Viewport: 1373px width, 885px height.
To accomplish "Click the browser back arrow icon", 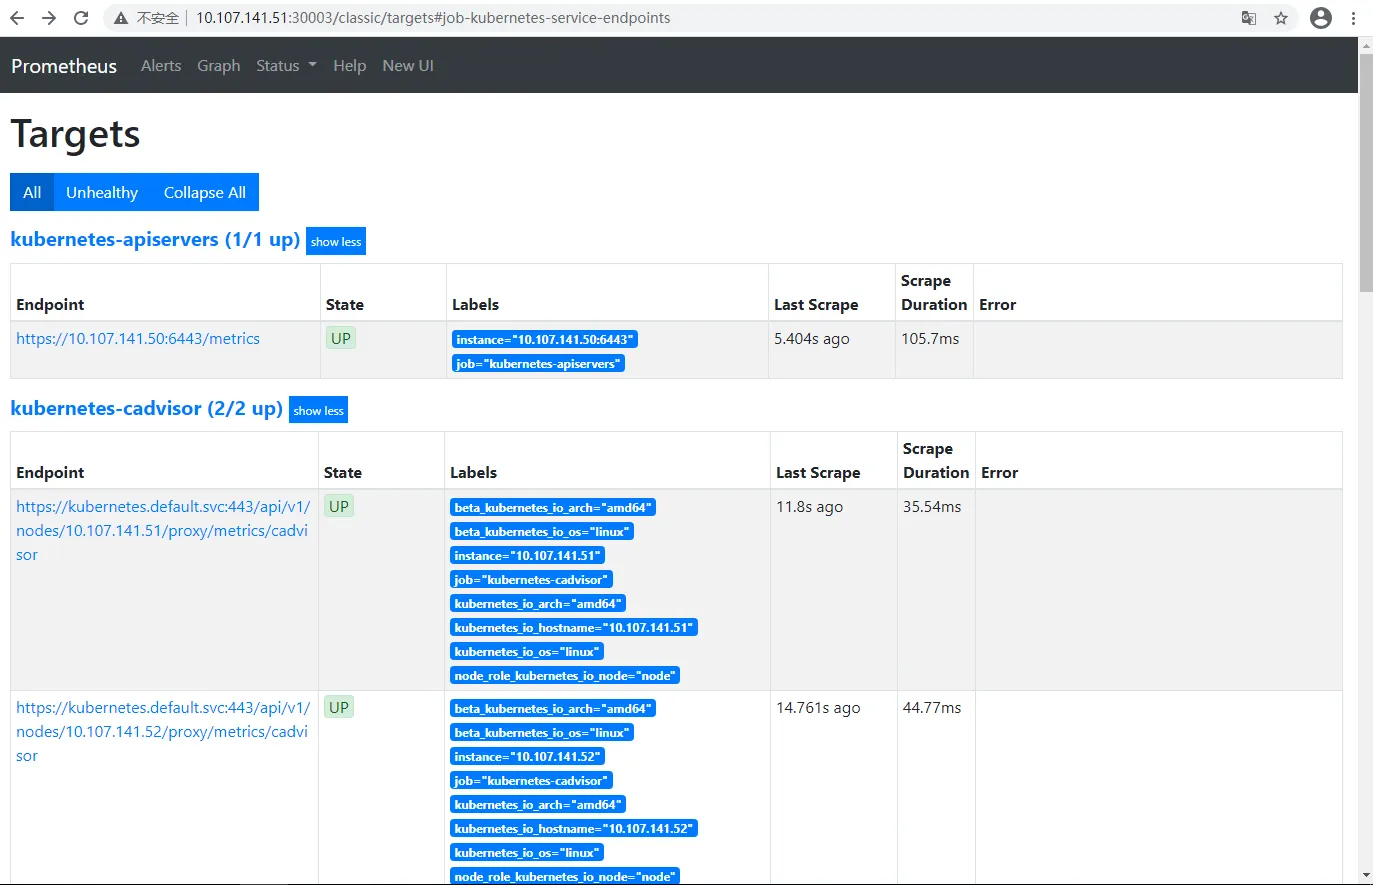I will (17, 18).
